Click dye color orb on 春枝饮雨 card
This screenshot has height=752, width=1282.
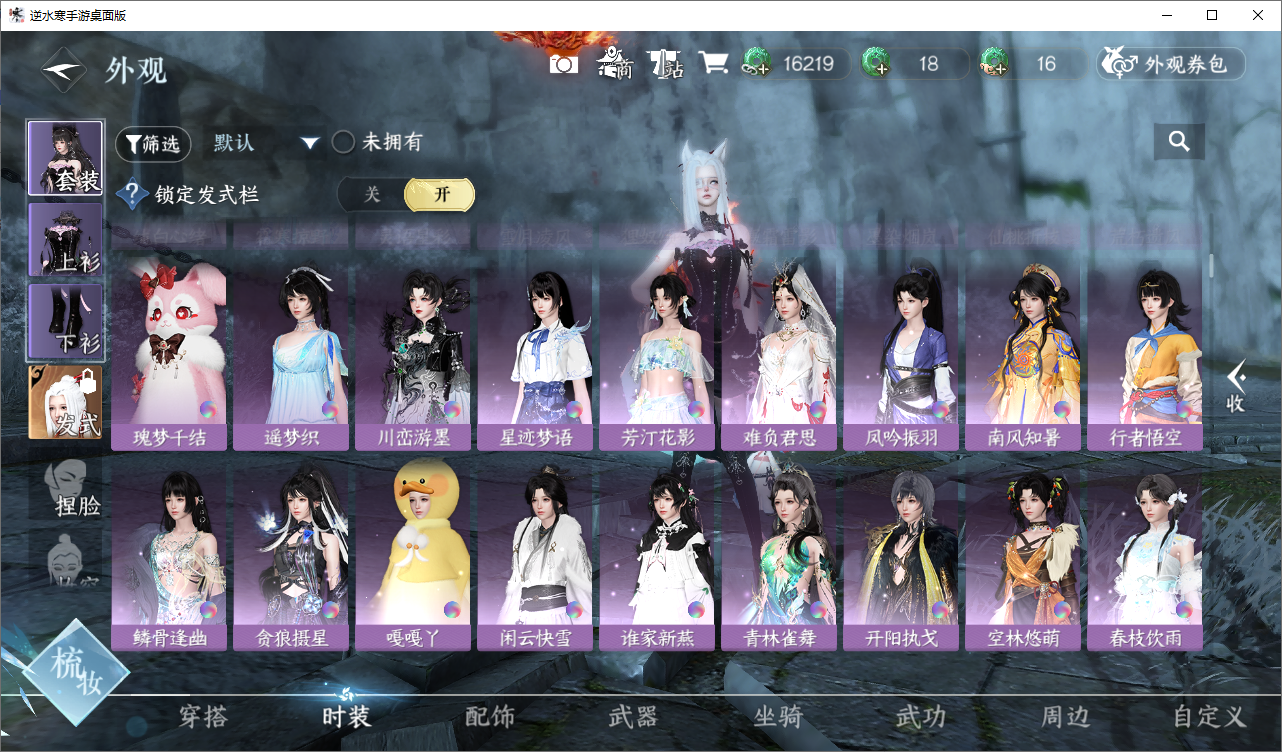(x=1185, y=610)
